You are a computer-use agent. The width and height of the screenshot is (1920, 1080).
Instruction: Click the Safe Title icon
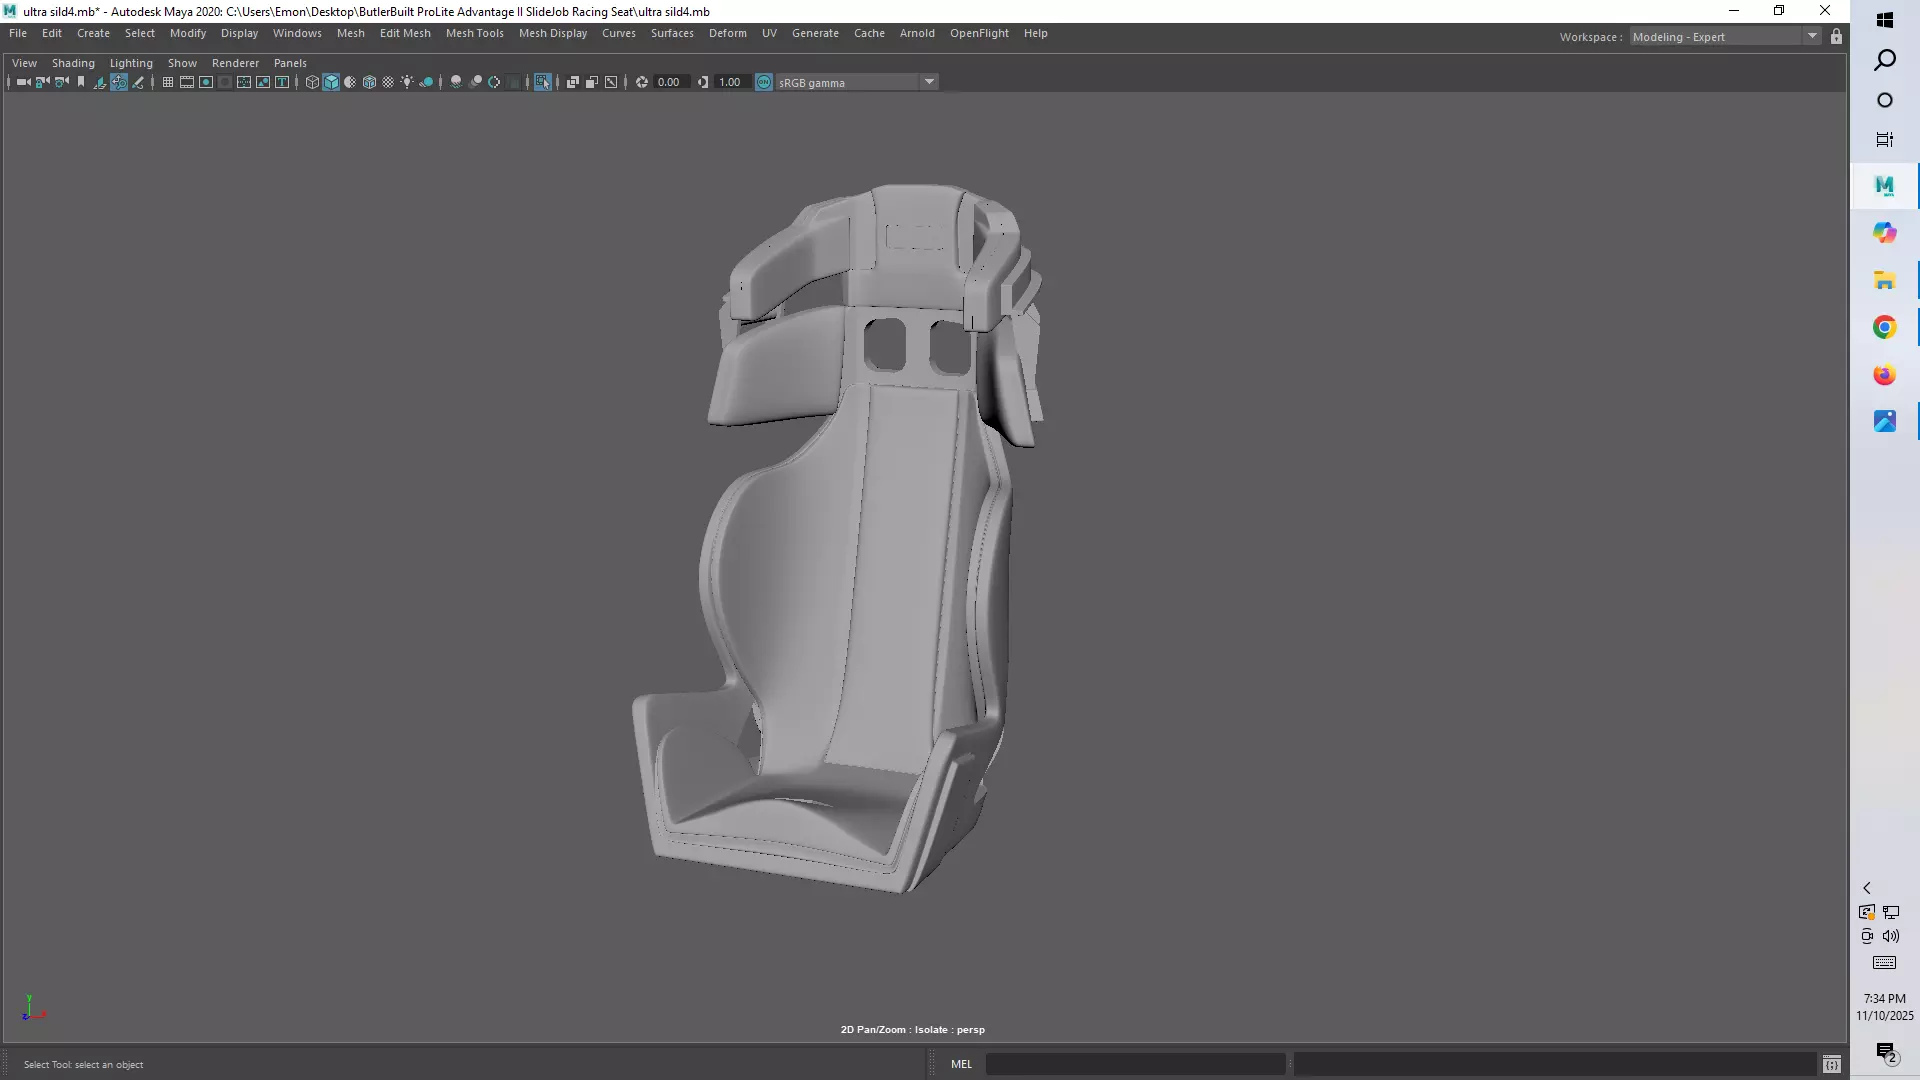[282, 82]
